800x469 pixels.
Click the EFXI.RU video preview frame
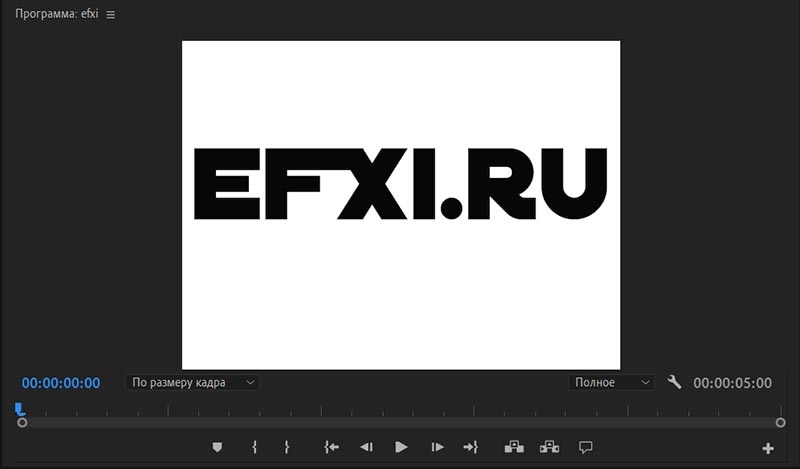click(x=401, y=205)
